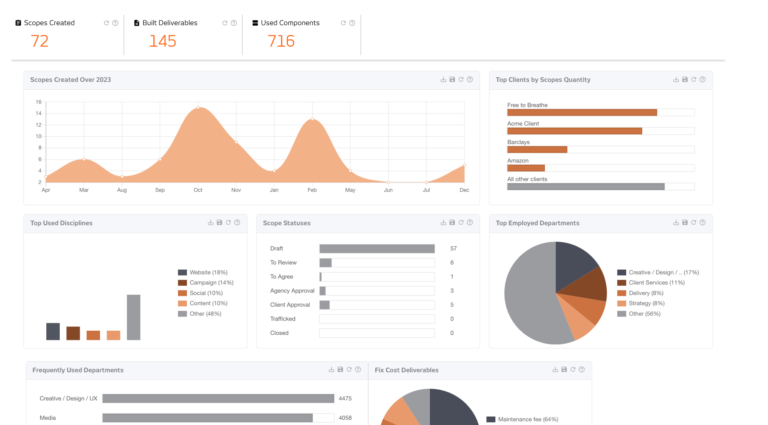The width and height of the screenshot is (768, 425).
Task: Save the Top Clients by Scopes Quantity widget
Action: click(x=685, y=79)
